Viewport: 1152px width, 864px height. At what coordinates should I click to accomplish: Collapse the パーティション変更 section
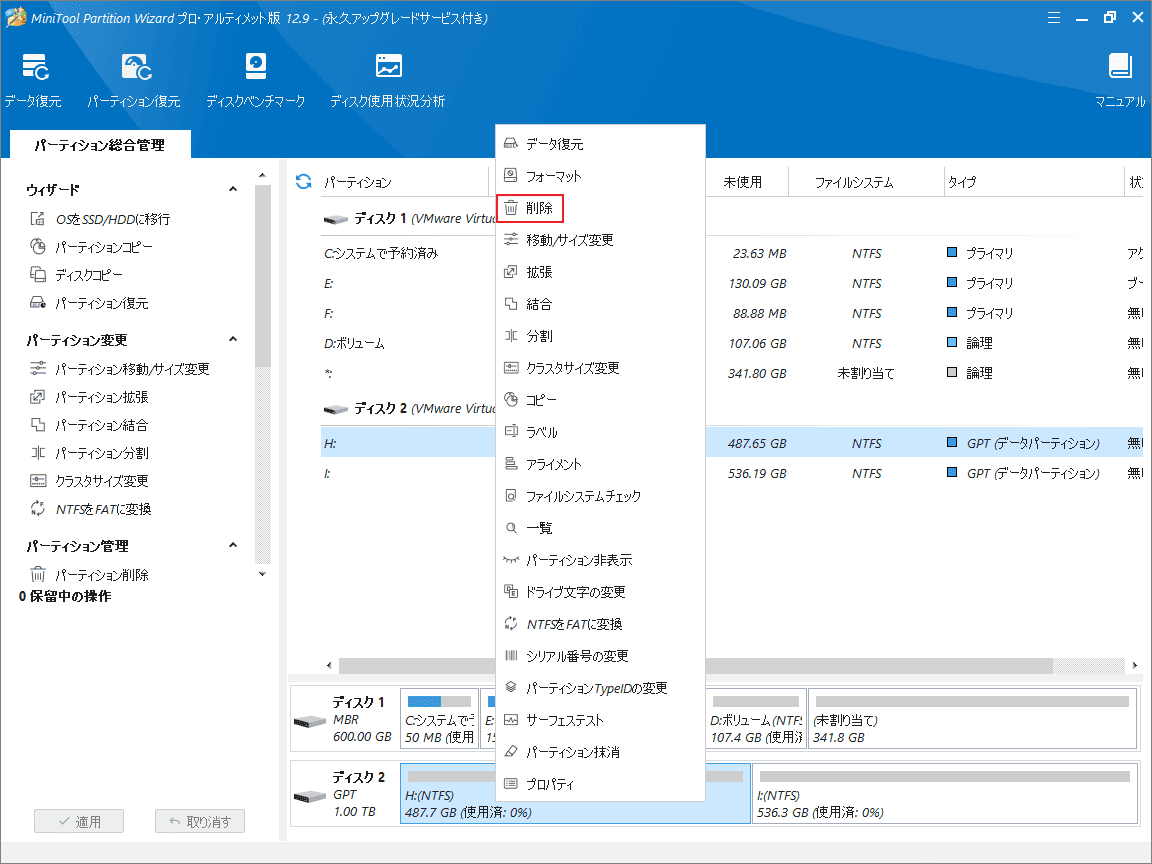click(233, 339)
